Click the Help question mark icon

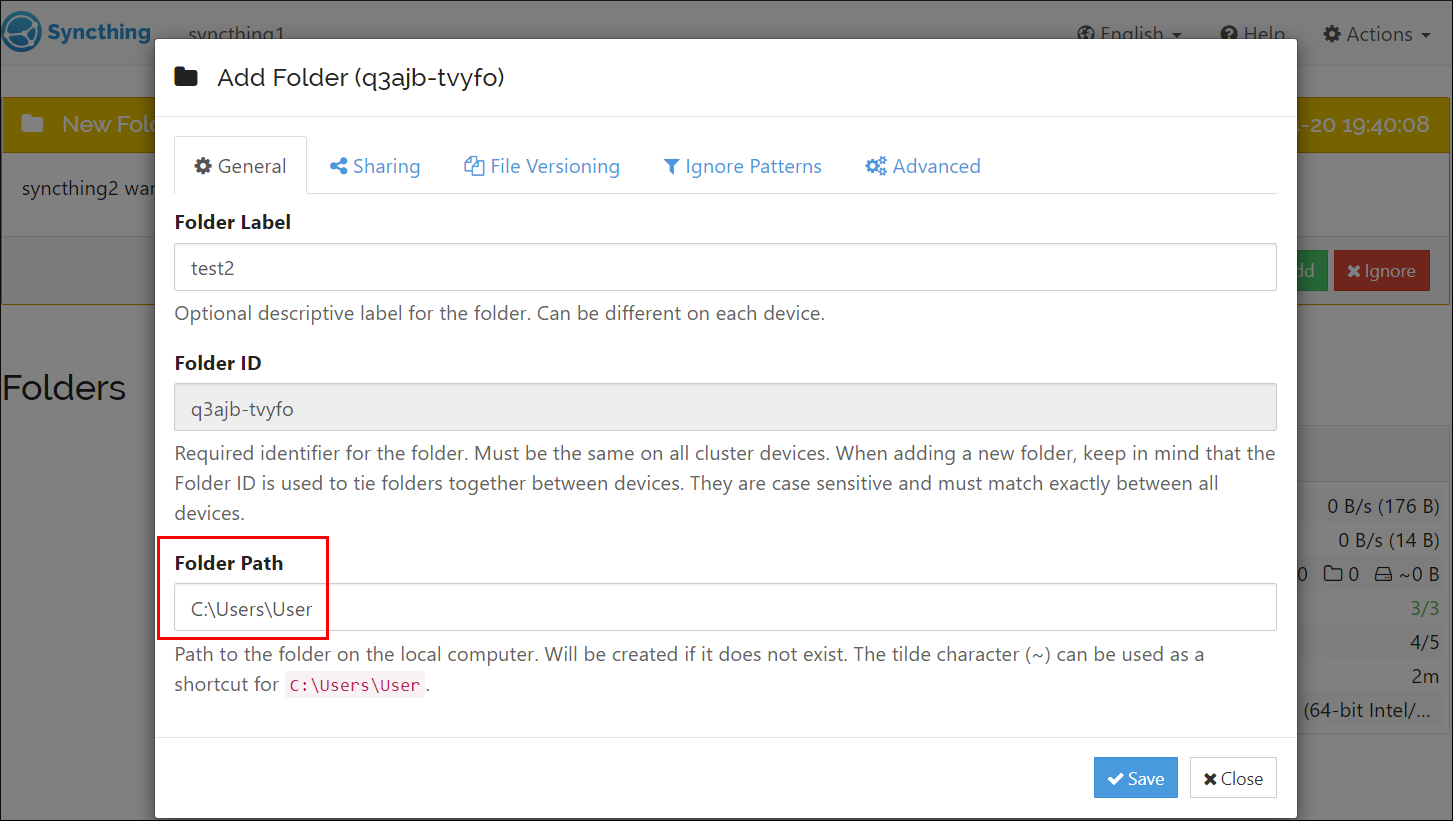(1227, 33)
